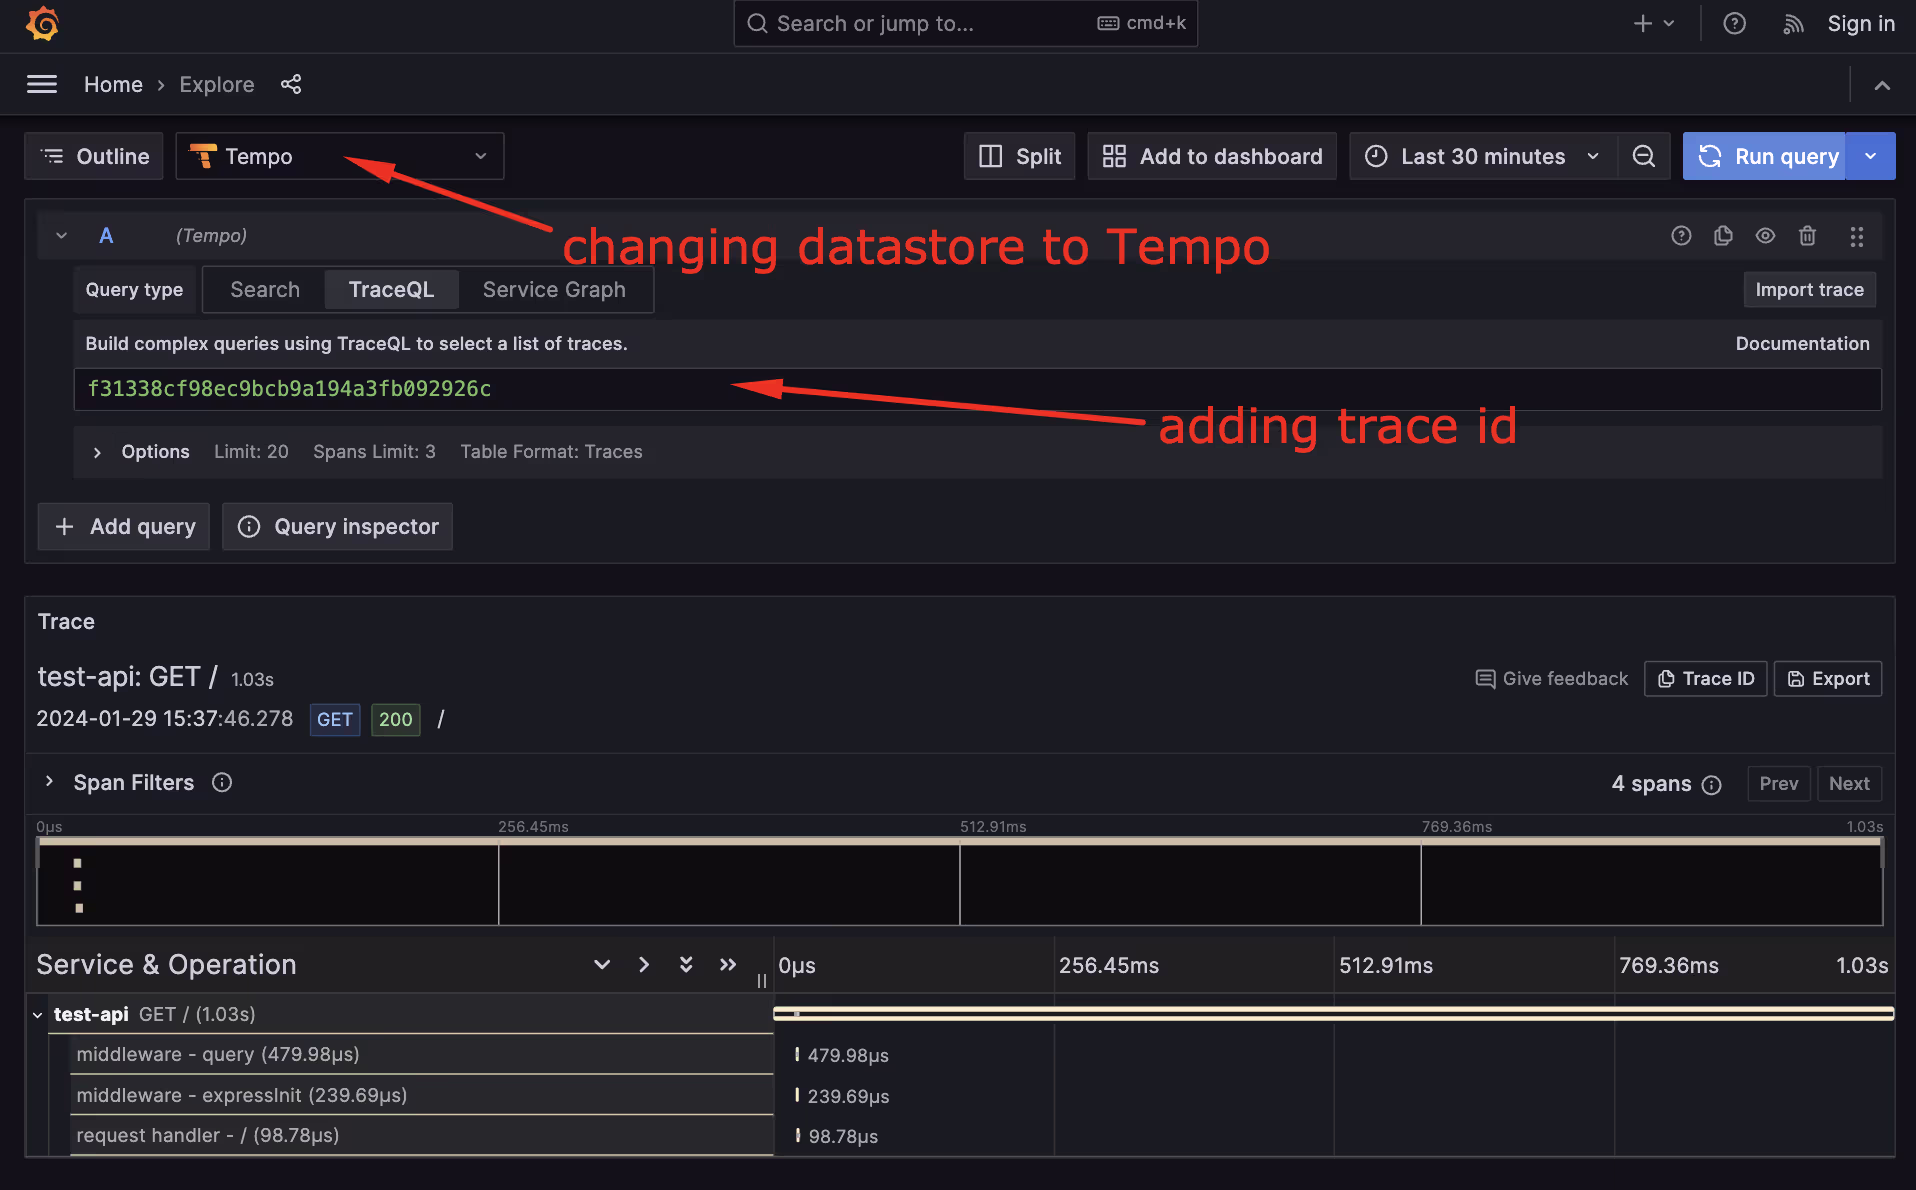1916x1190 pixels.
Task: Duplicate query A with the copy icon
Action: pyautogui.click(x=1723, y=236)
